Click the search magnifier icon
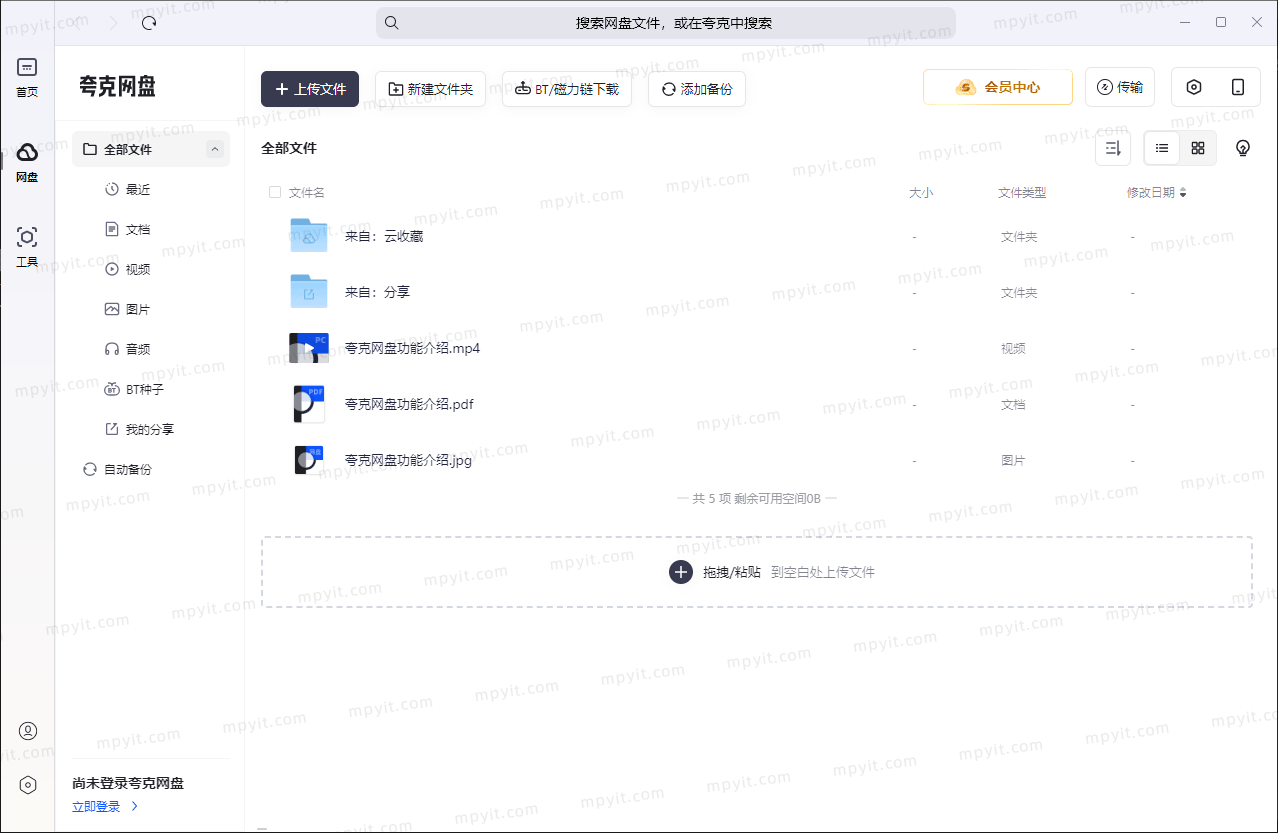This screenshot has height=833, width=1278. (x=392, y=23)
